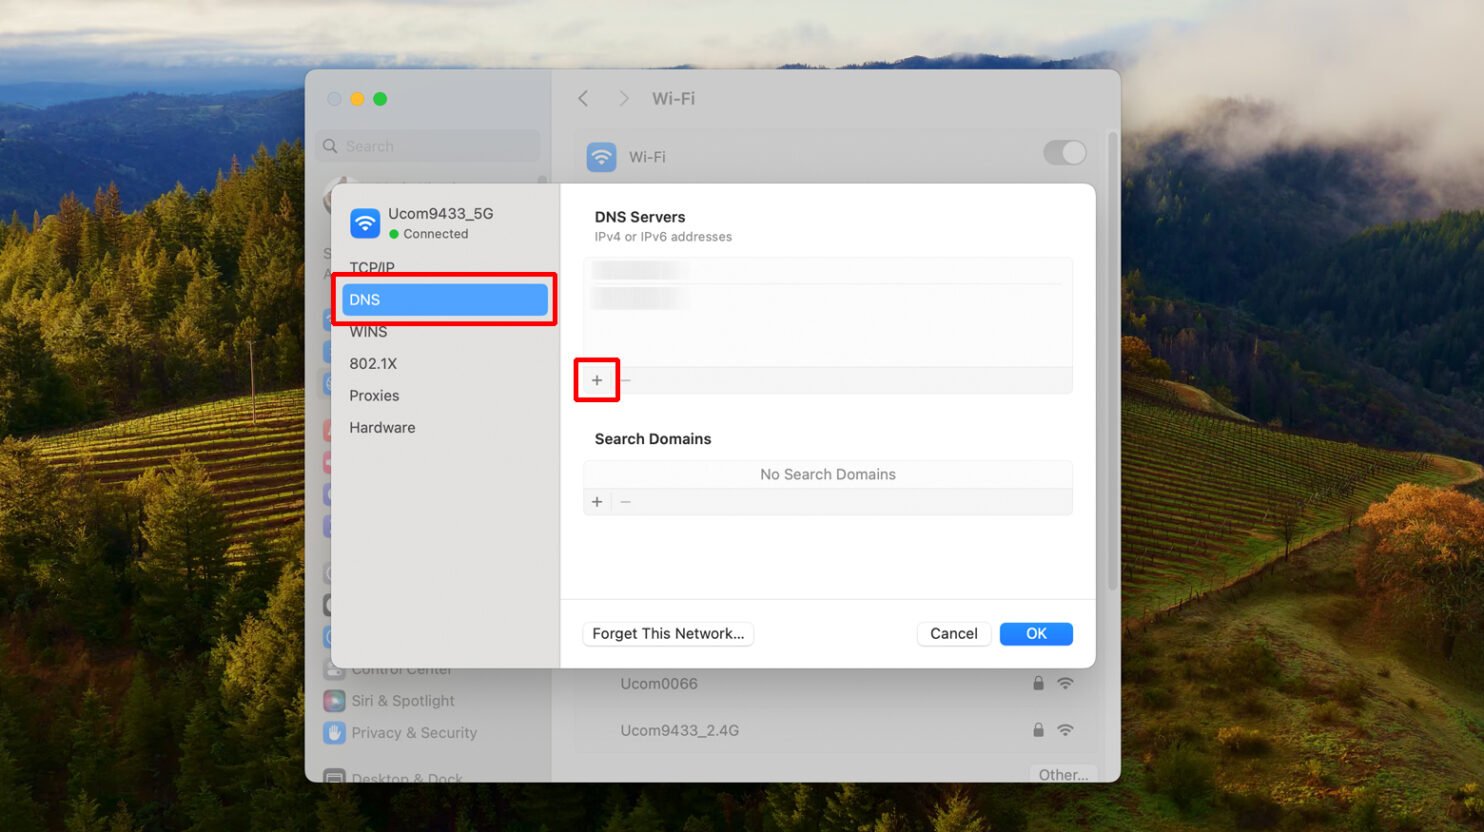Click the Siri & Spotlight icon
1484x832 pixels.
334,701
